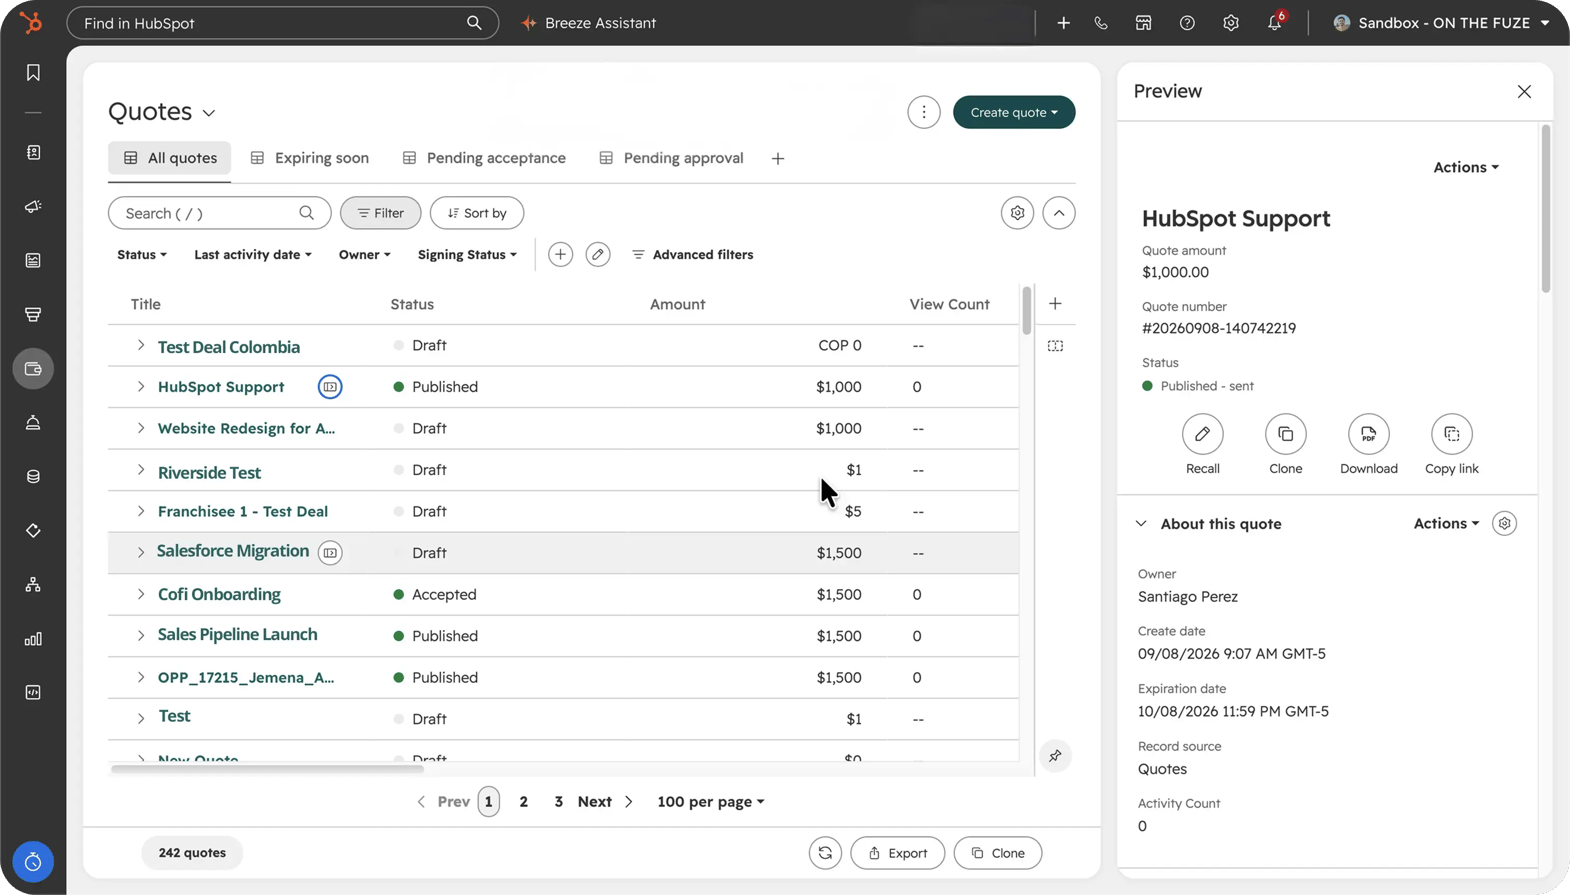Open the phone calling icon
1570x895 pixels.
pos(1101,23)
